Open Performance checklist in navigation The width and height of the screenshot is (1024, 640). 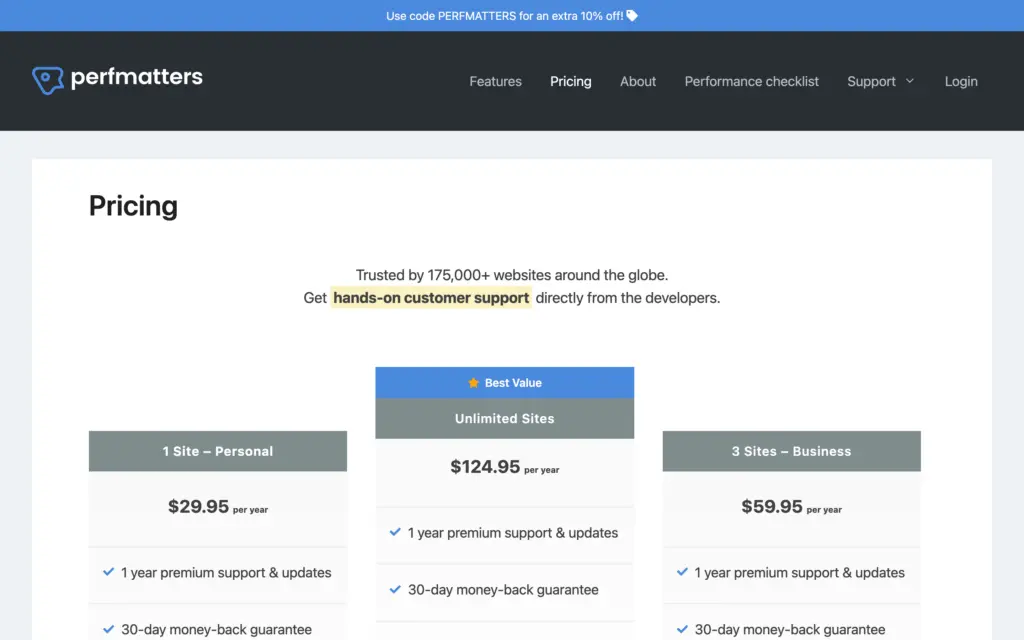(752, 82)
